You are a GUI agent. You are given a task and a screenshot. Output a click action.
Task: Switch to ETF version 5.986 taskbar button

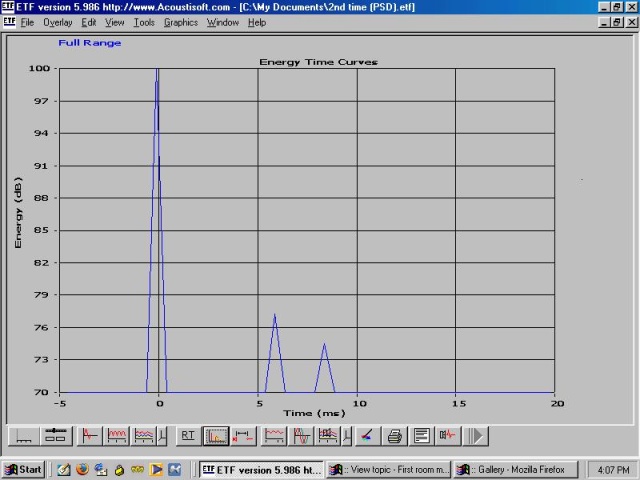[261, 470]
